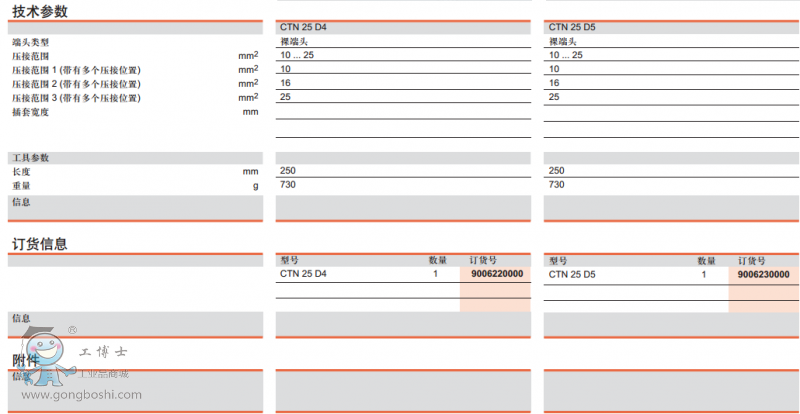Select the 端头类型 row label
The width and height of the screenshot is (800, 414).
(30, 42)
